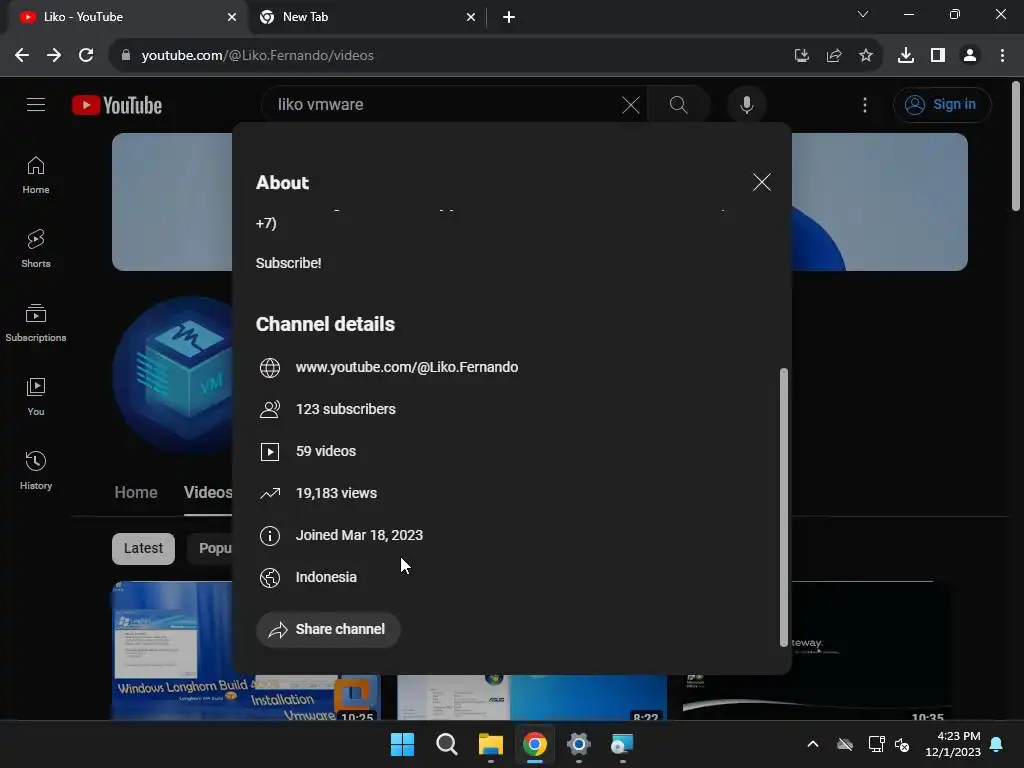1024x768 pixels.
Task: Select the Latest filter chip
Action: coord(143,549)
